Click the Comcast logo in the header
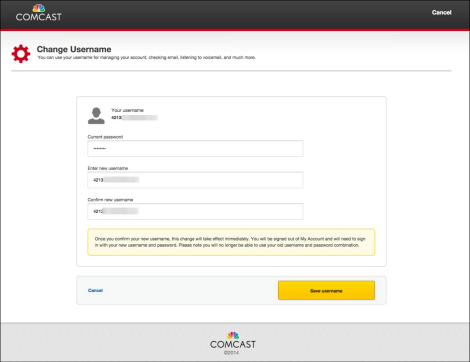470x362 pixels. 39,13
